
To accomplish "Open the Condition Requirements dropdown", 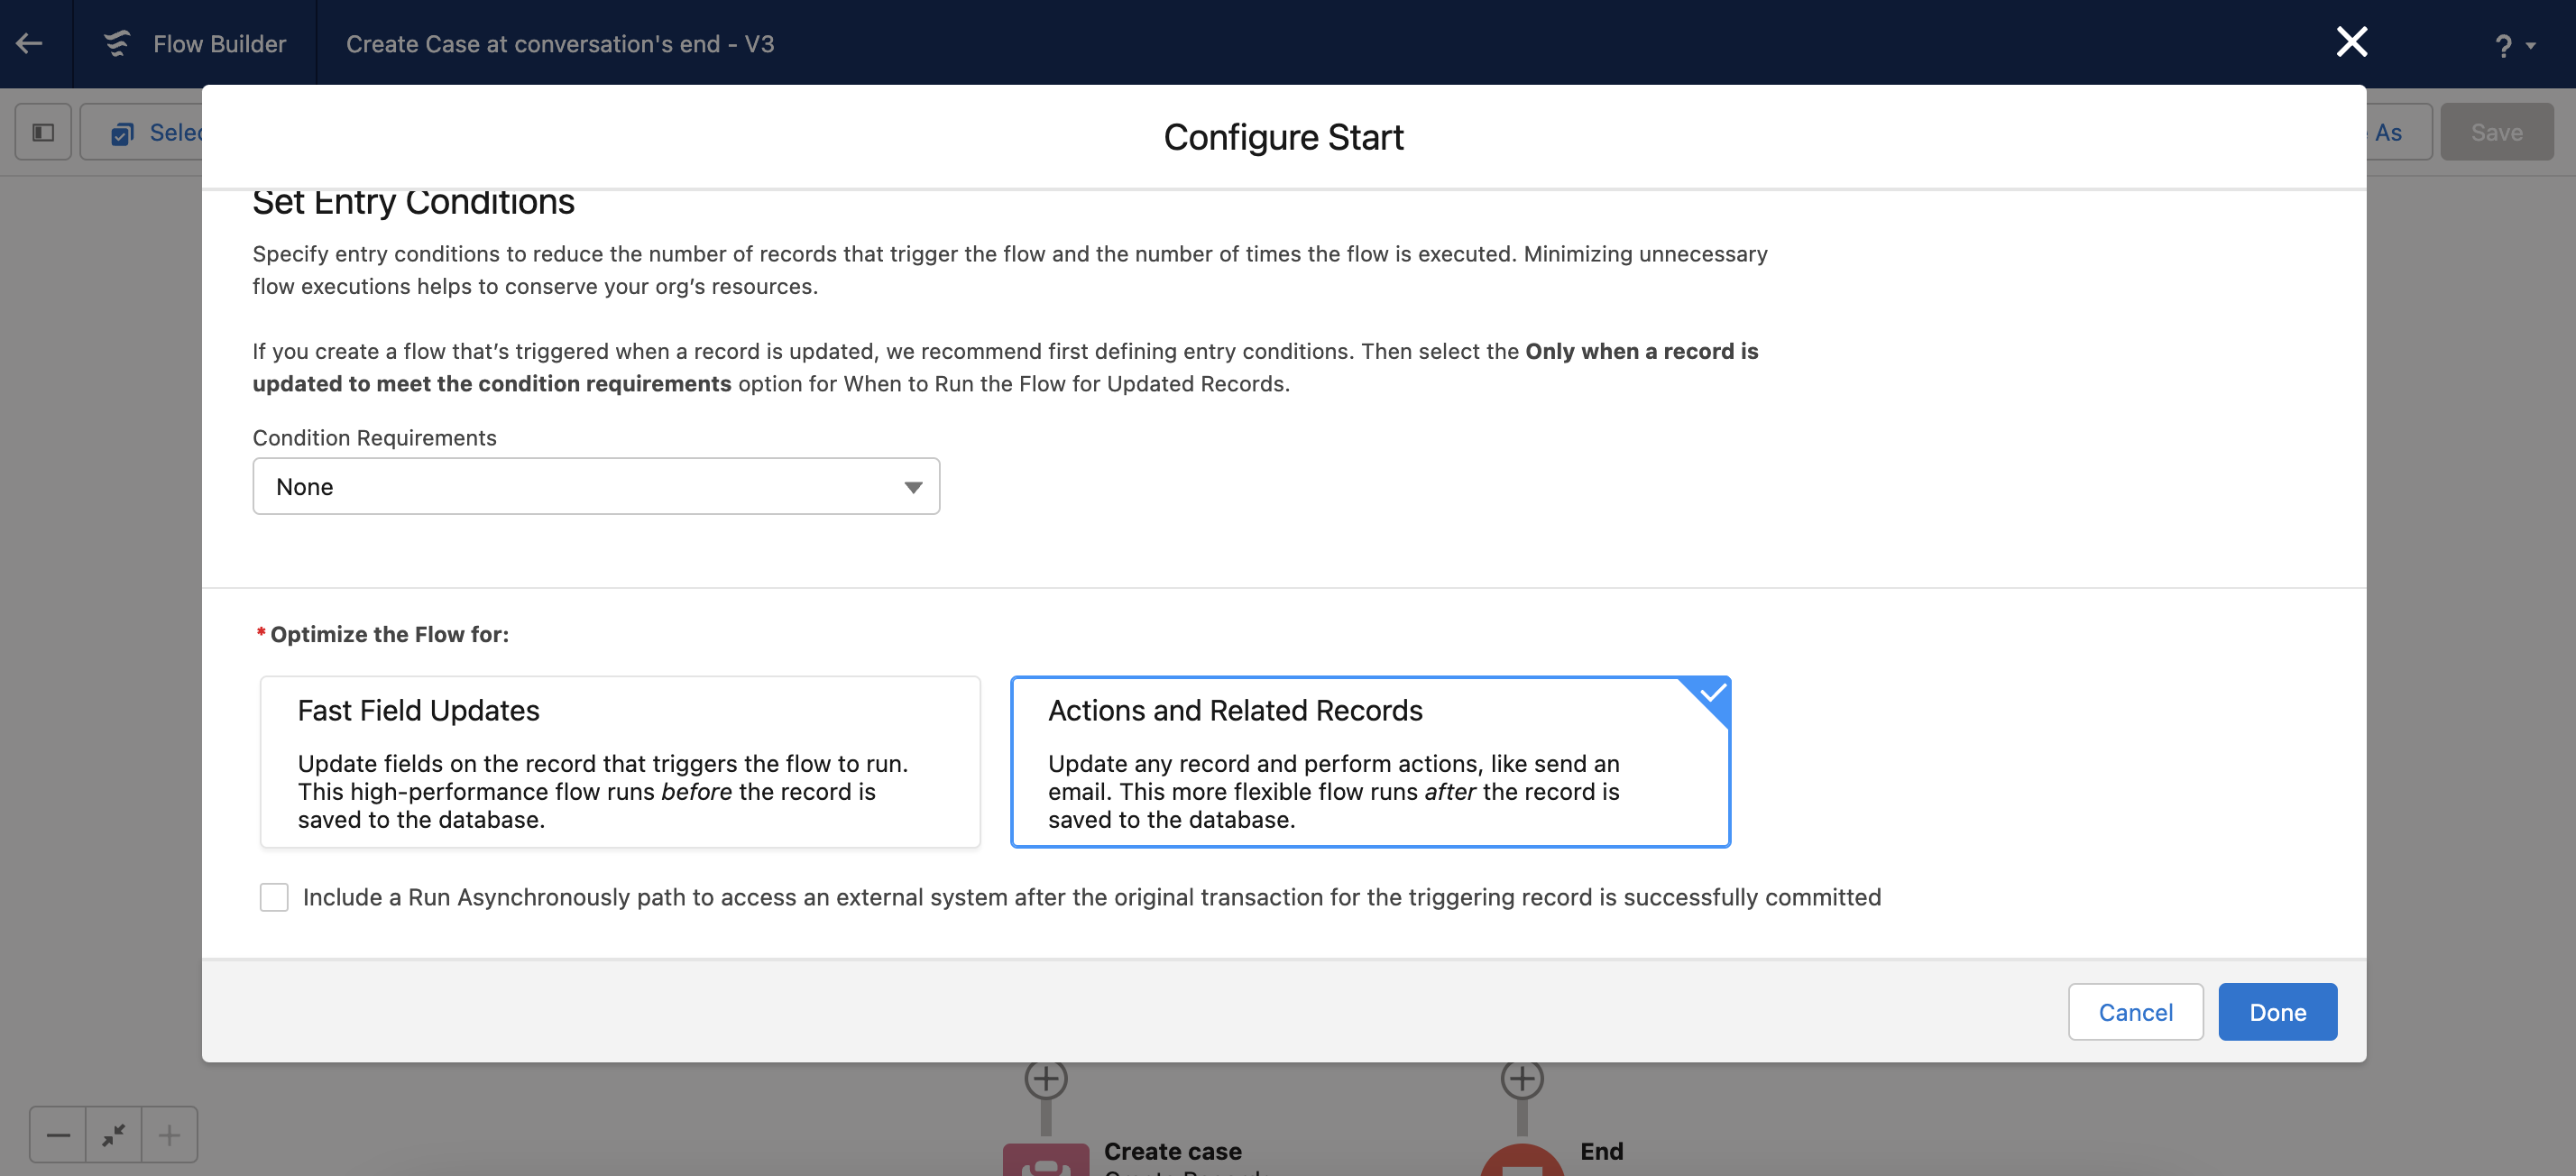I will pos(596,487).
